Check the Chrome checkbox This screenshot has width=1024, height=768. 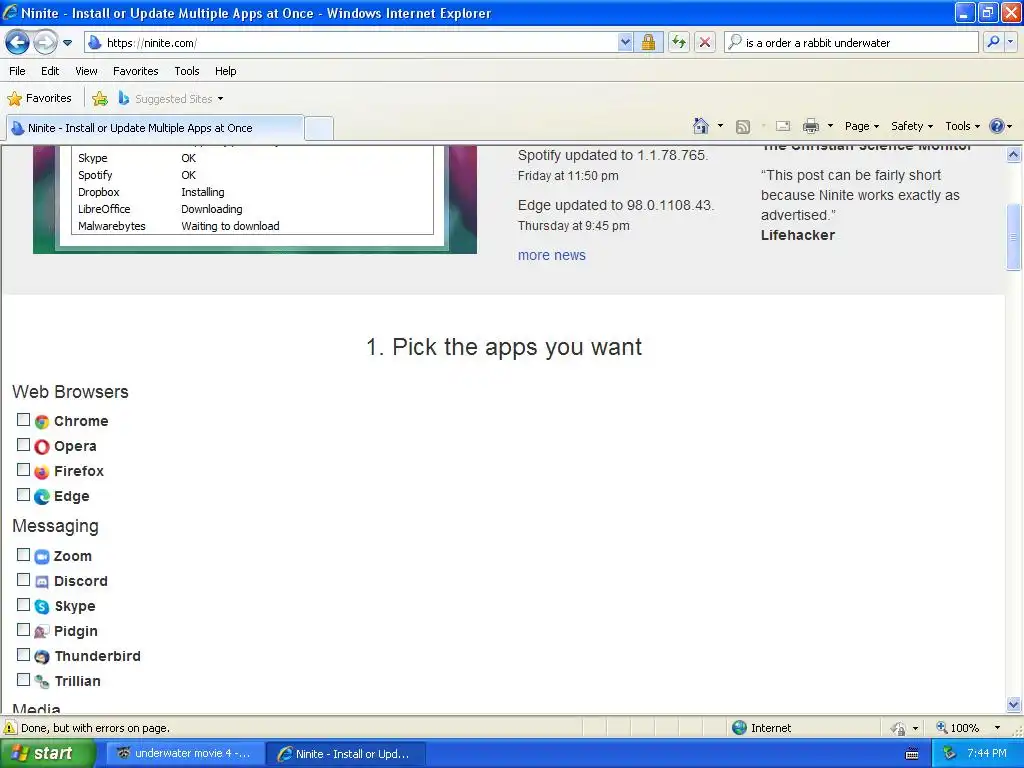[x=24, y=419]
